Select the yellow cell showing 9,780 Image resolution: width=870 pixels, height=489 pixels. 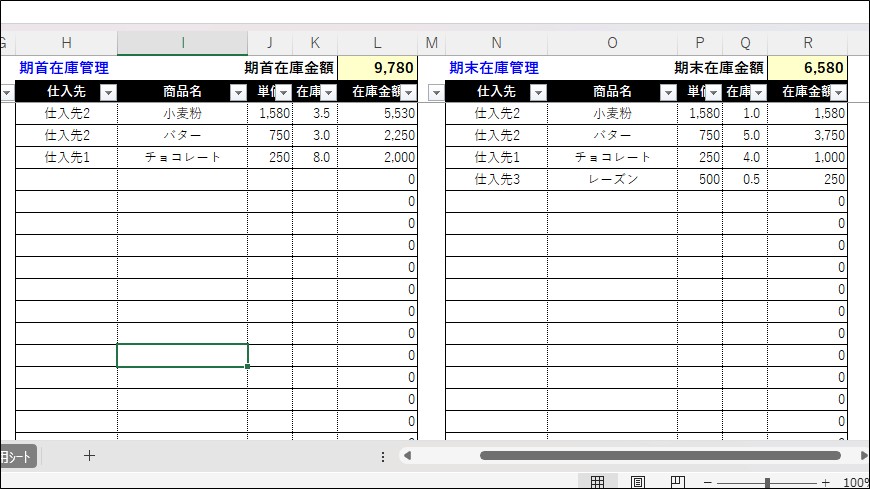pyautogui.click(x=377, y=68)
